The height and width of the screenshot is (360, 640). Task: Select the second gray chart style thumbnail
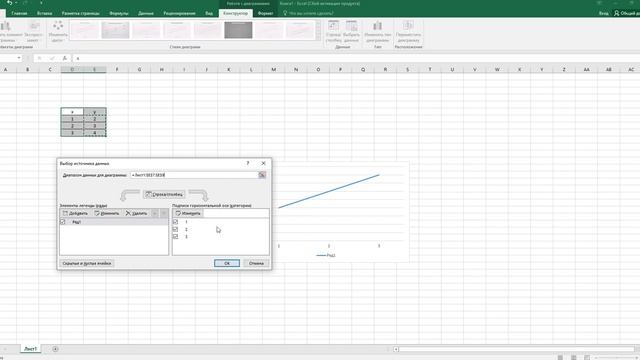click(x=116, y=30)
